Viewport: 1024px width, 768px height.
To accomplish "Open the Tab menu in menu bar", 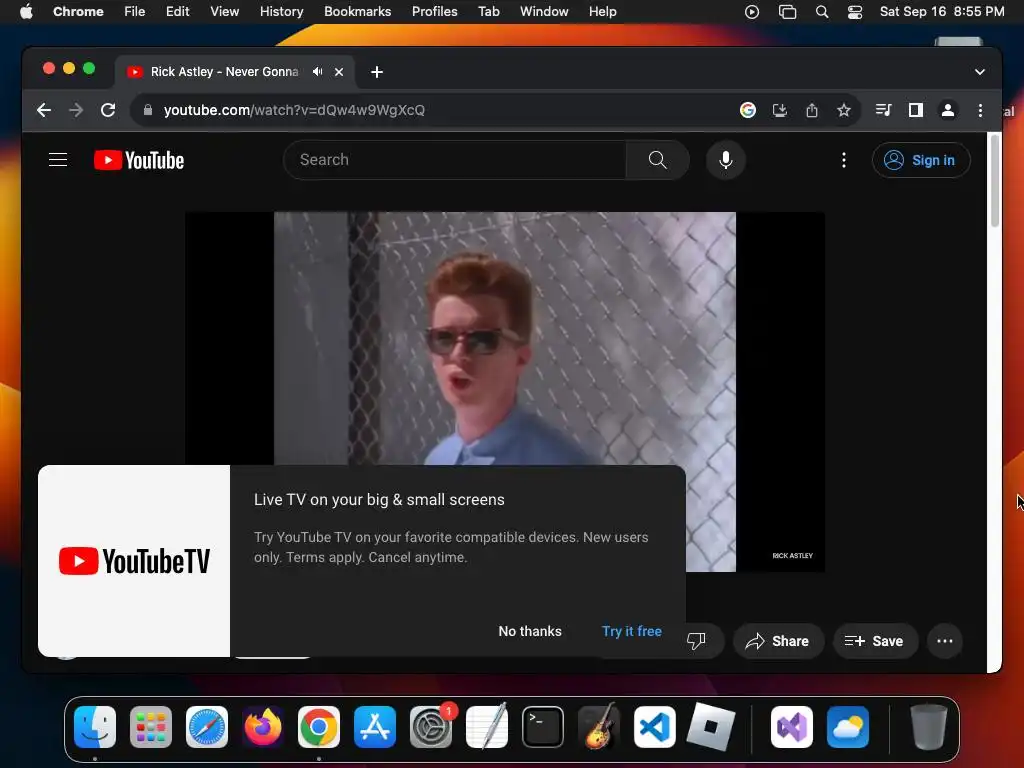I will (x=488, y=12).
